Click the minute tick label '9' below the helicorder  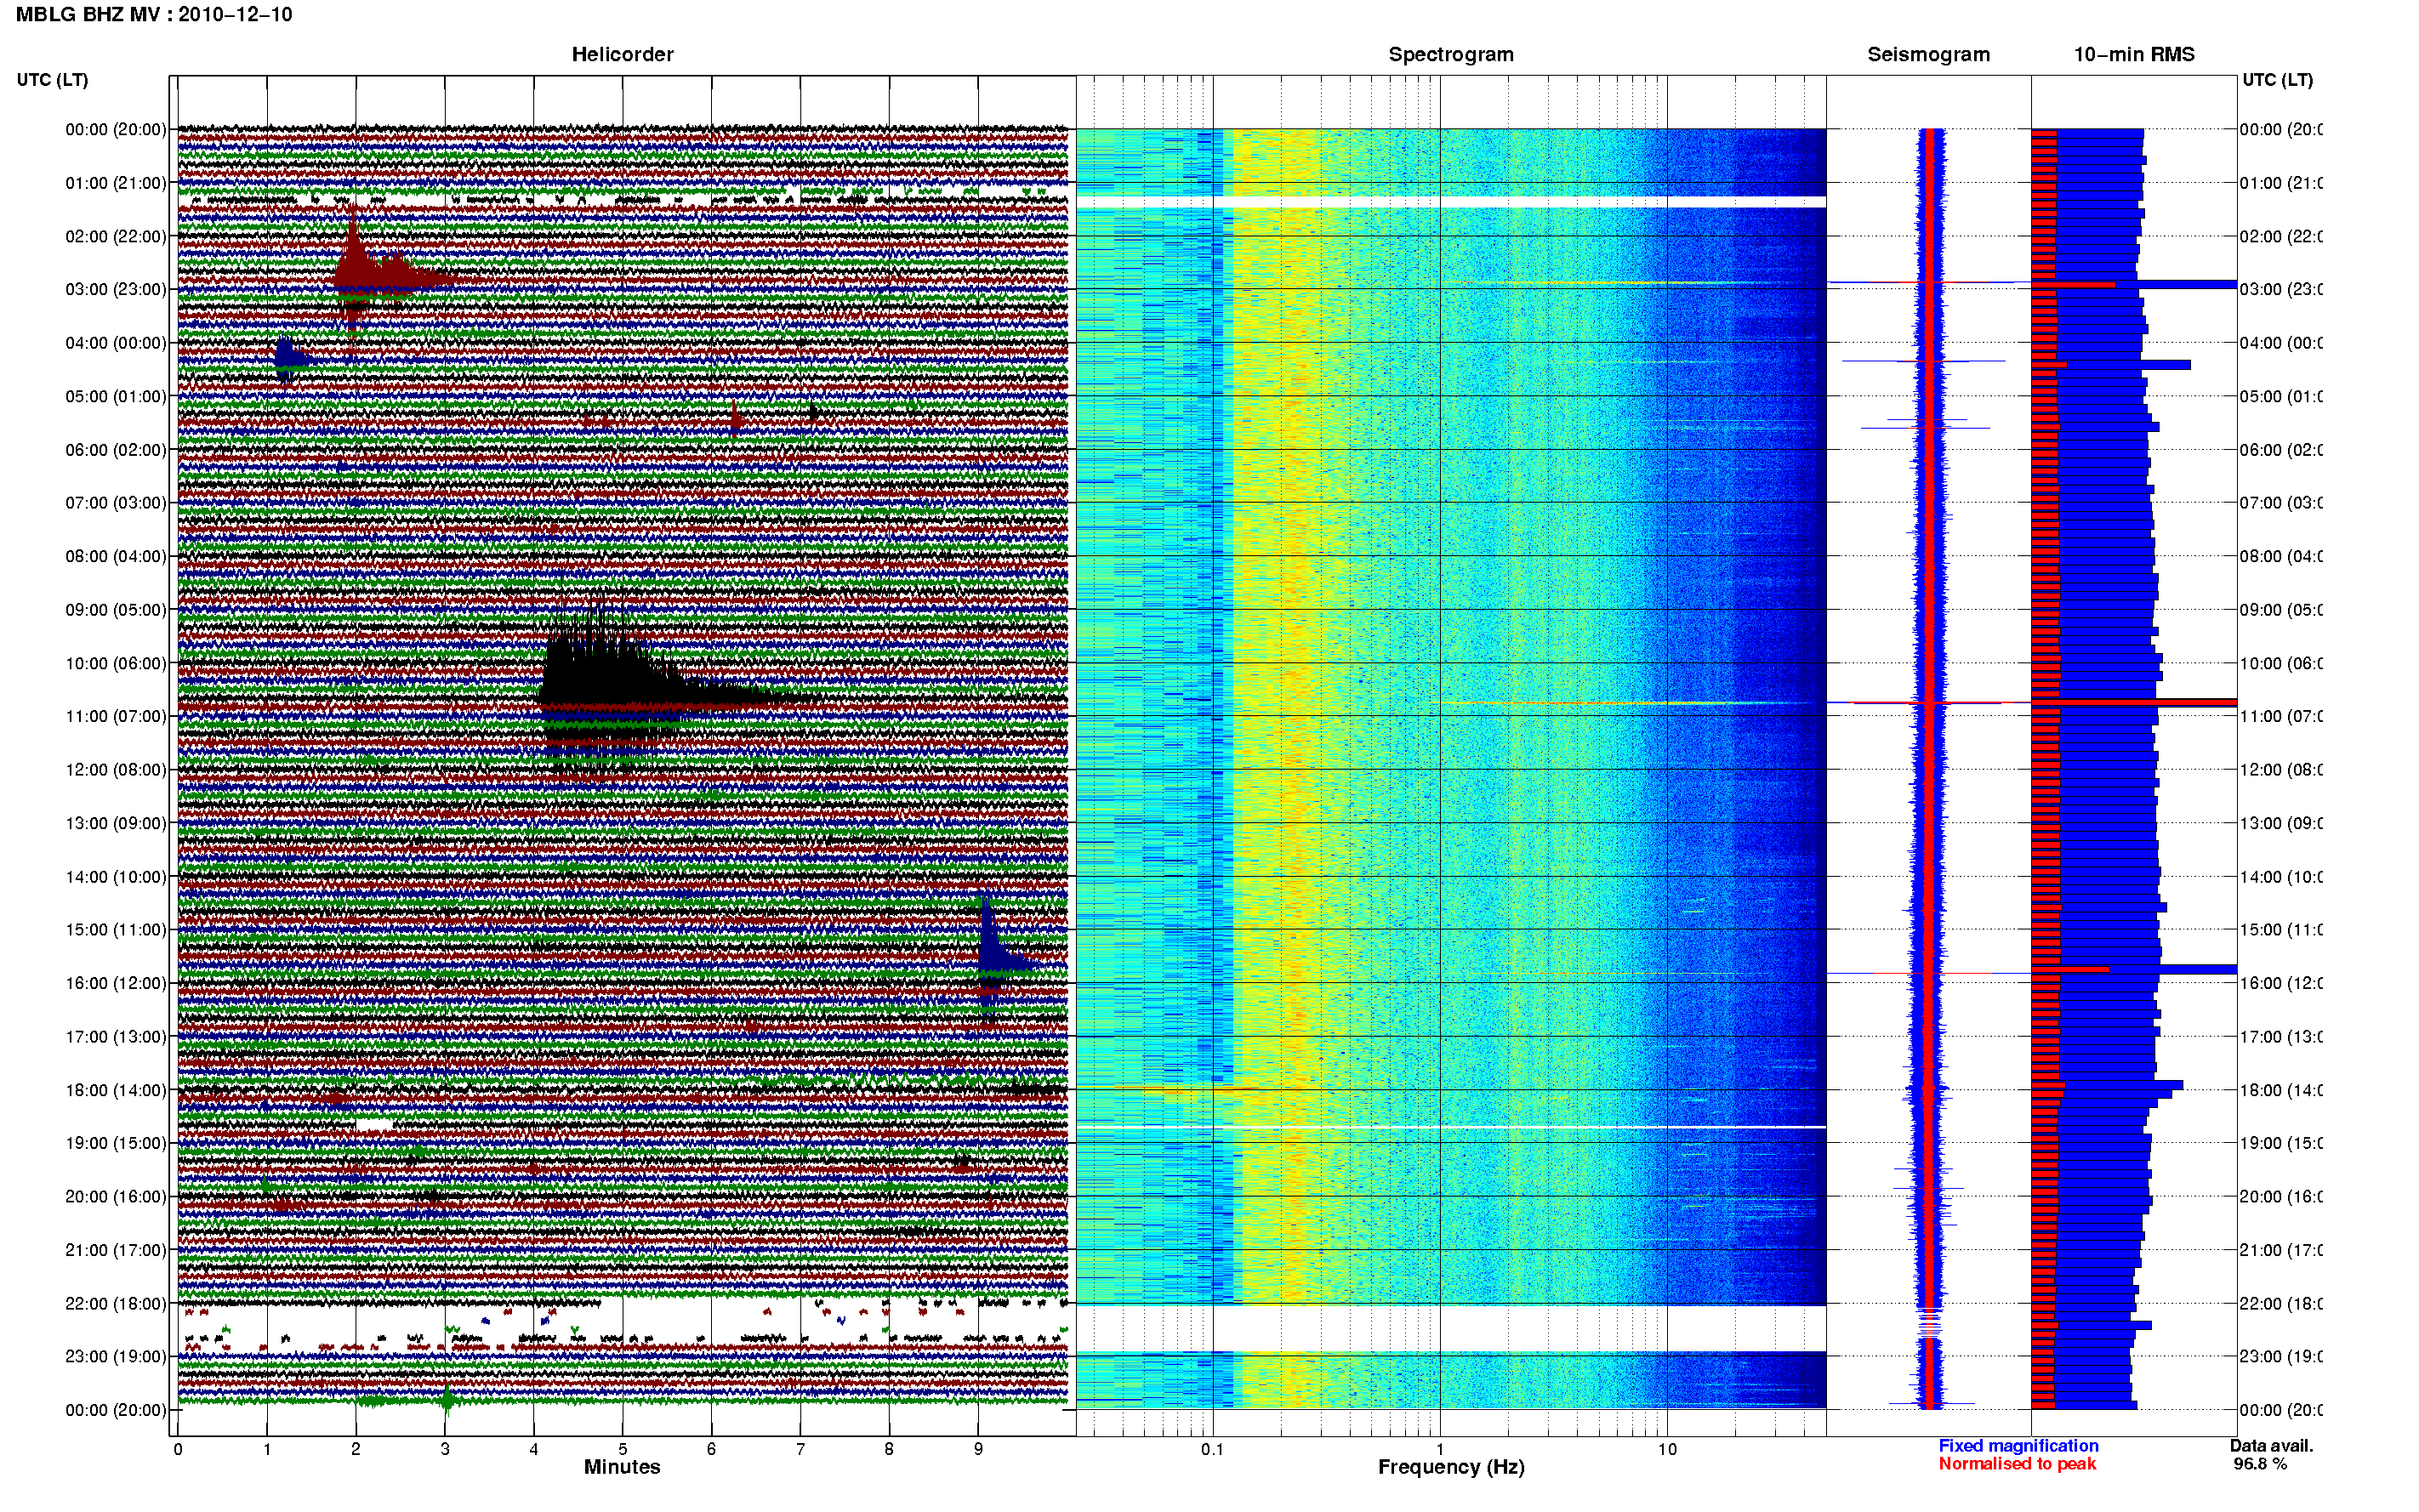(978, 1449)
